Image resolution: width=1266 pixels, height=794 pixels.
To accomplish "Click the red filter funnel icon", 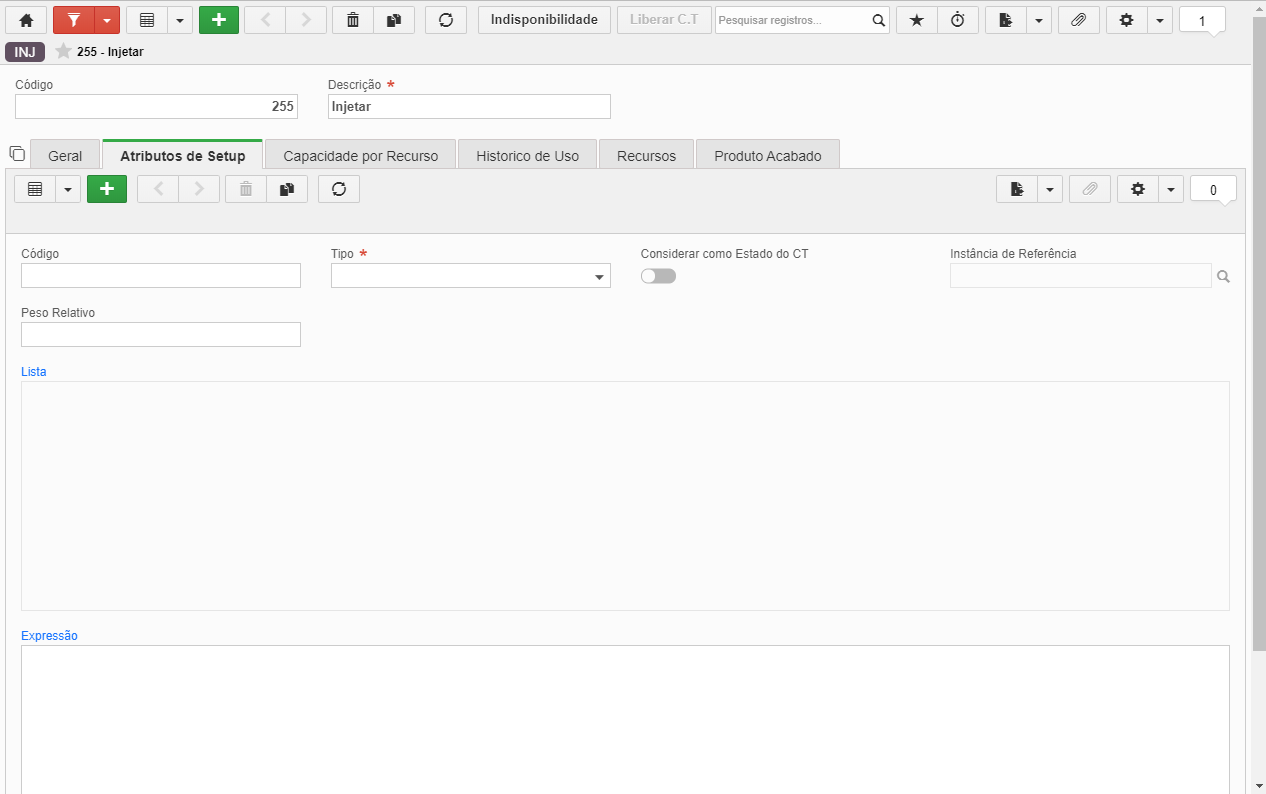I will pos(73,20).
